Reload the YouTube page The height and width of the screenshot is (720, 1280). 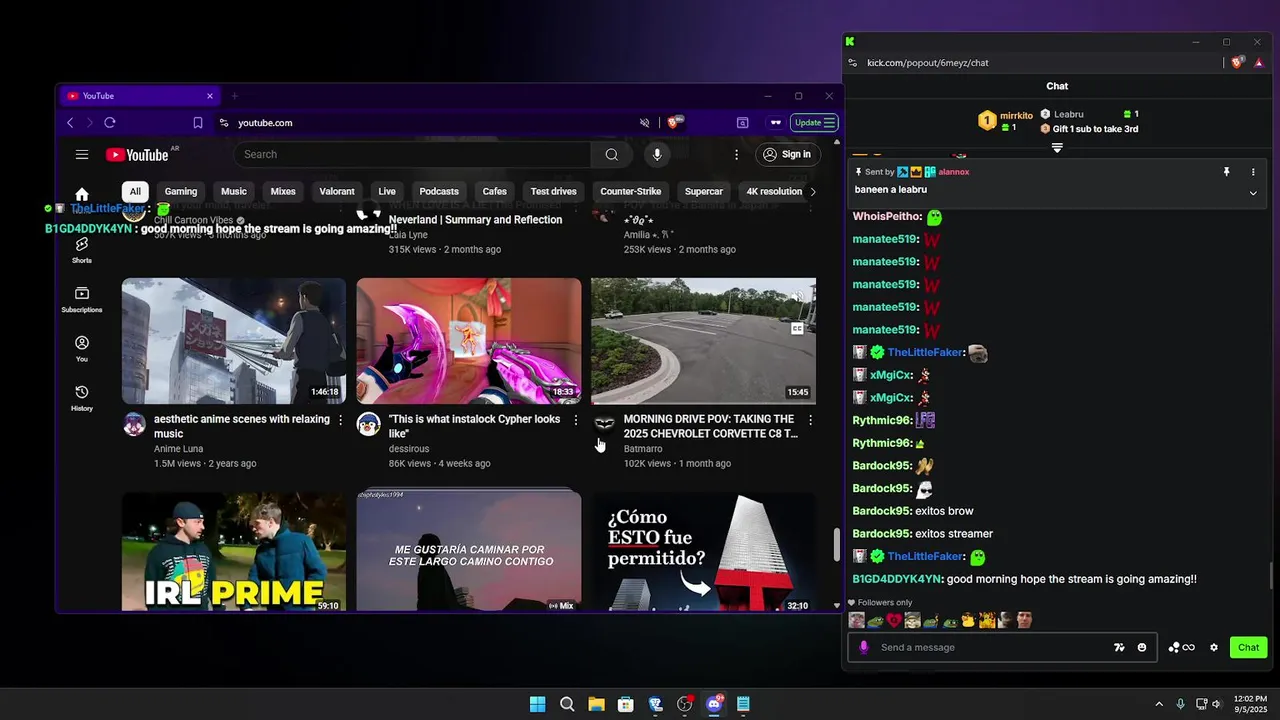[x=110, y=123]
